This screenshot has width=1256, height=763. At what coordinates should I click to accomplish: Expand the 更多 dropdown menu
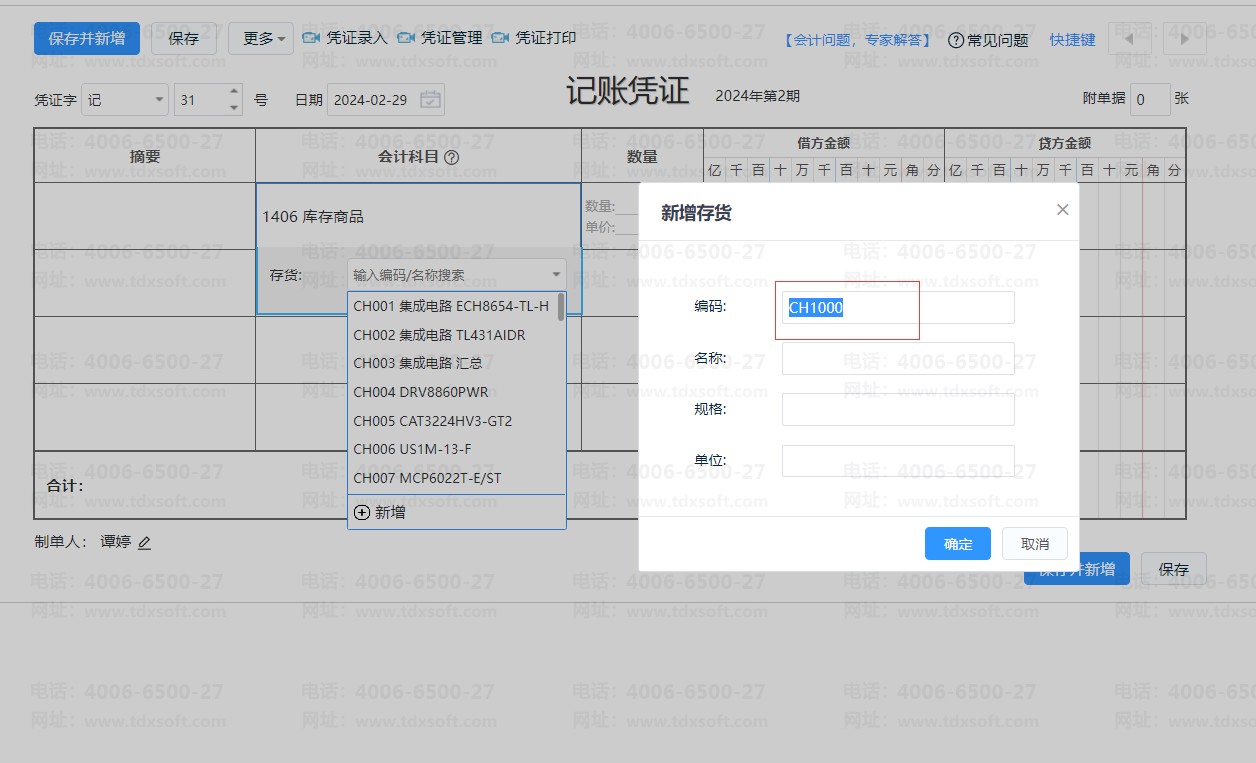[x=261, y=39]
